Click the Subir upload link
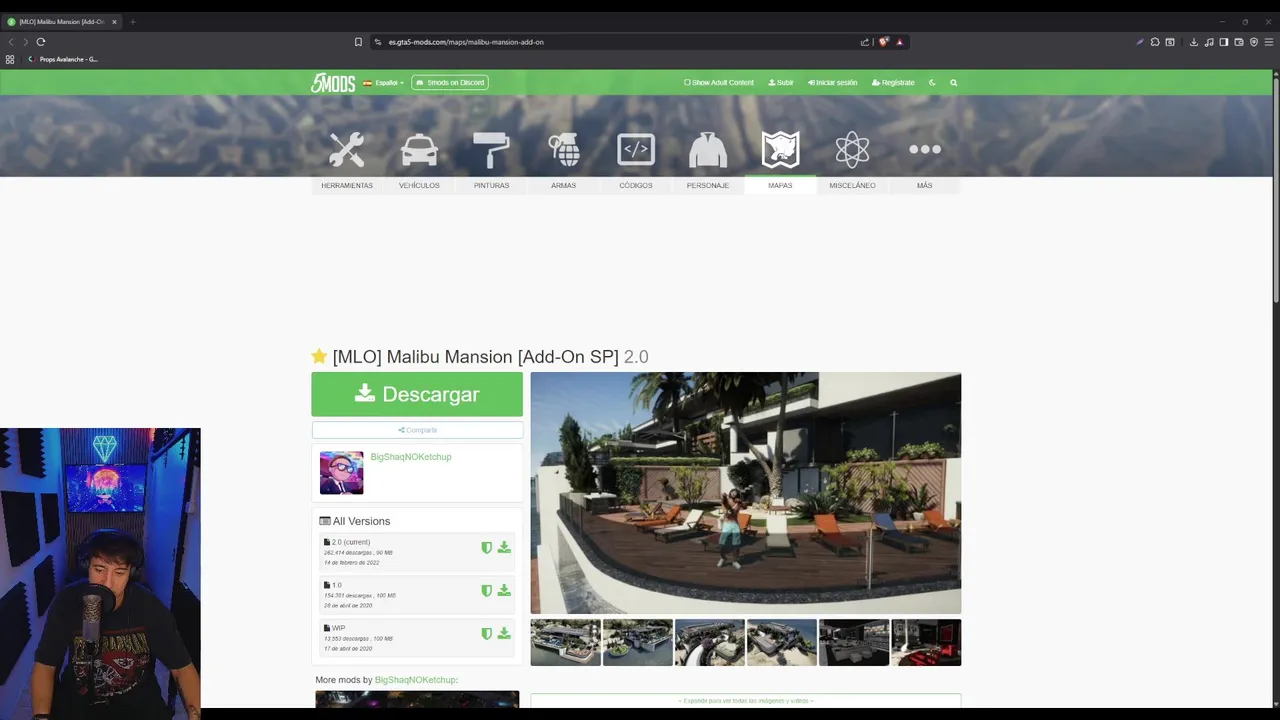Screen dimensions: 1280x720 pos(781,83)
